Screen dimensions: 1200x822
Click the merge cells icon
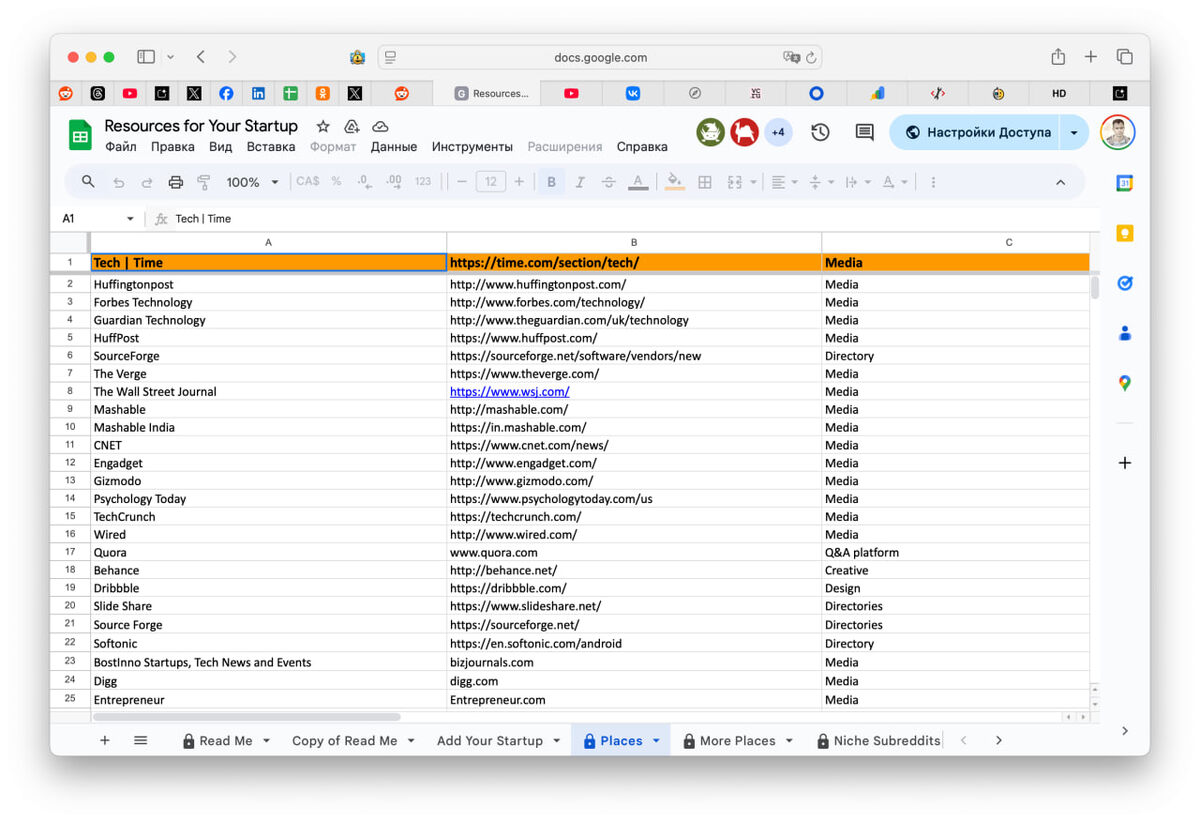pos(735,182)
